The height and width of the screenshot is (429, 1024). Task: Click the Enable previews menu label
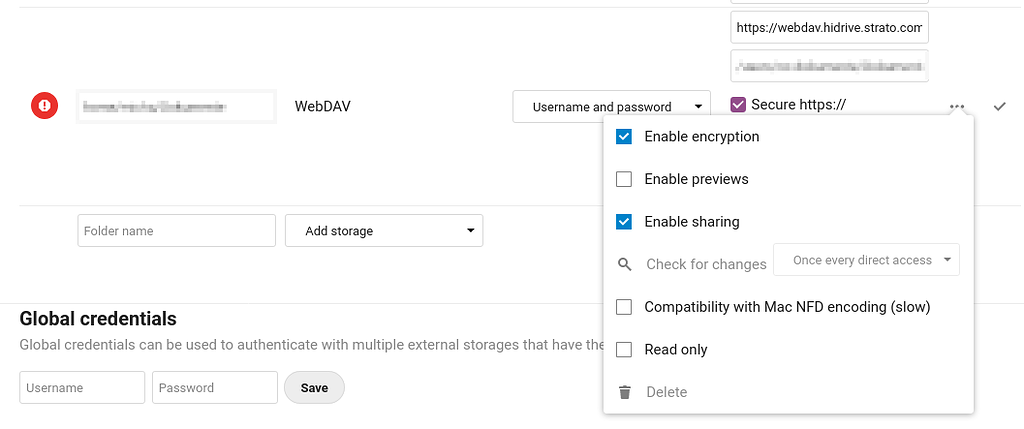click(x=696, y=179)
